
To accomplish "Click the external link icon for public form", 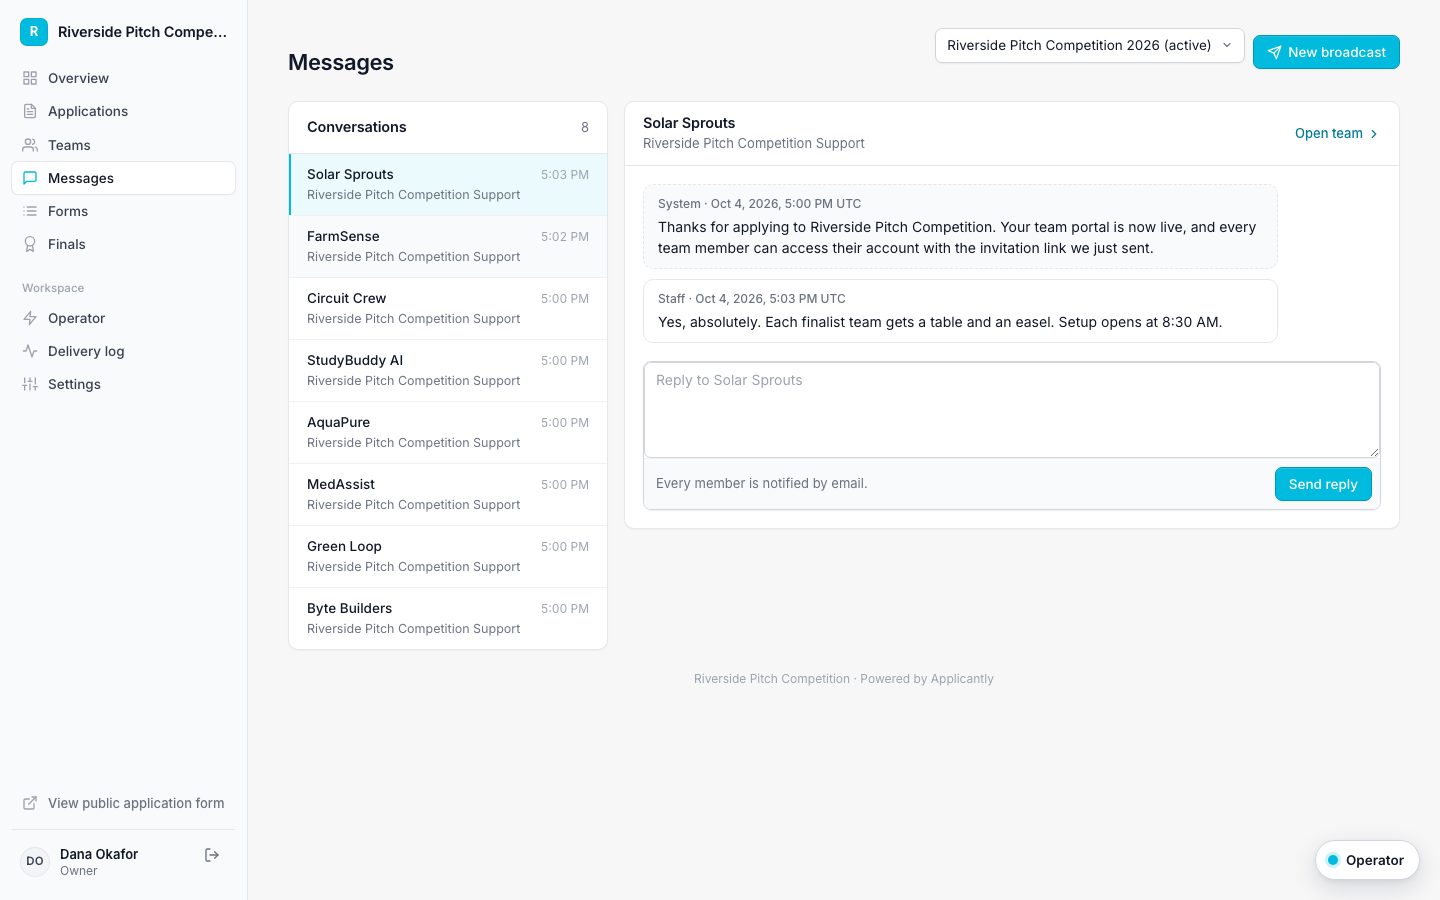I will point(30,803).
